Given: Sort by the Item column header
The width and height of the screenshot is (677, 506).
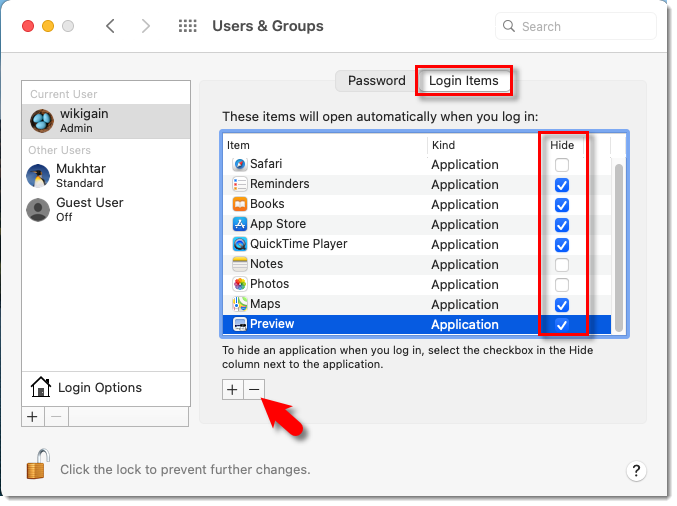Looking at the screenshot, I should (325, 145).
